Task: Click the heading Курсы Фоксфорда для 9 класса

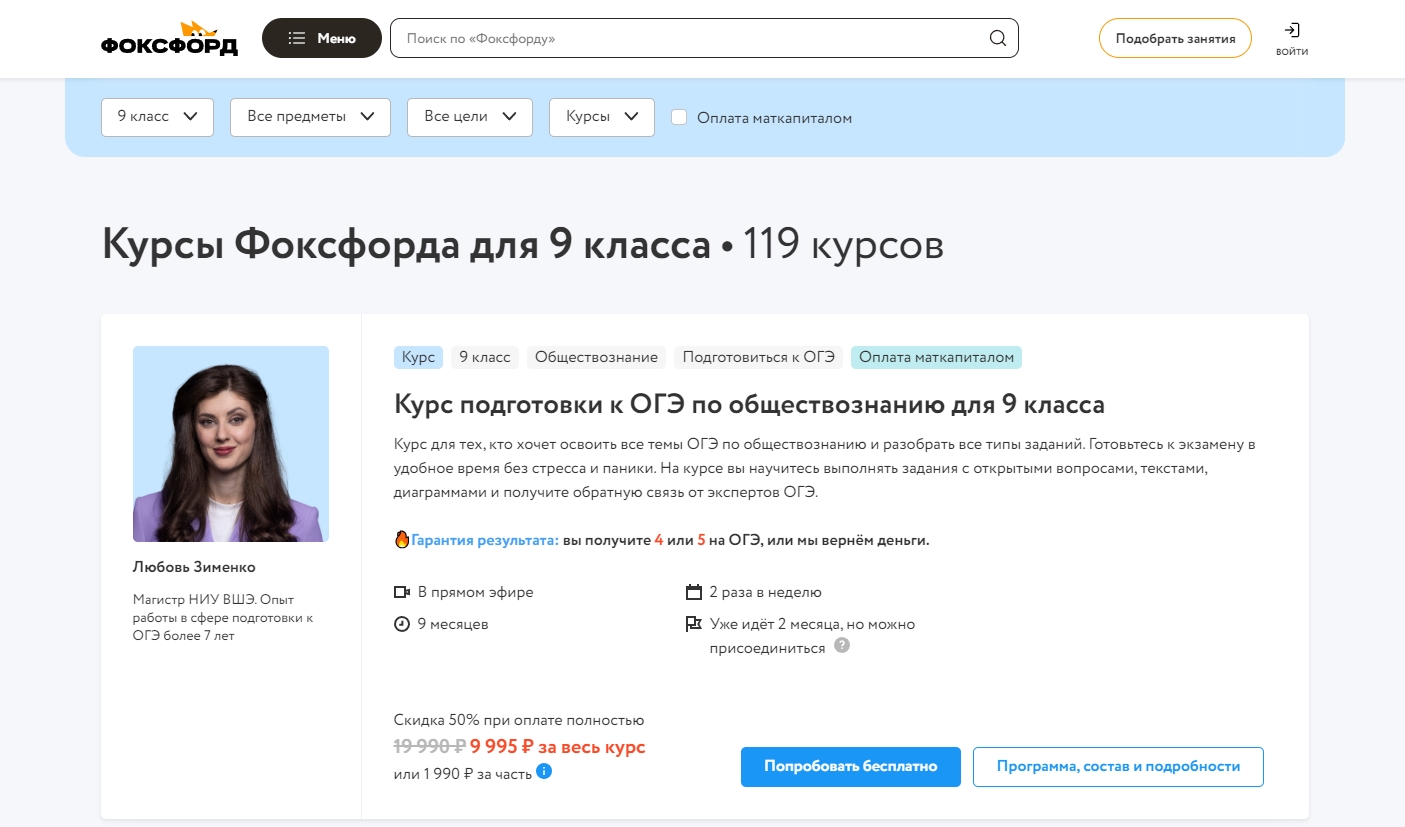Action: pos(406,245)
